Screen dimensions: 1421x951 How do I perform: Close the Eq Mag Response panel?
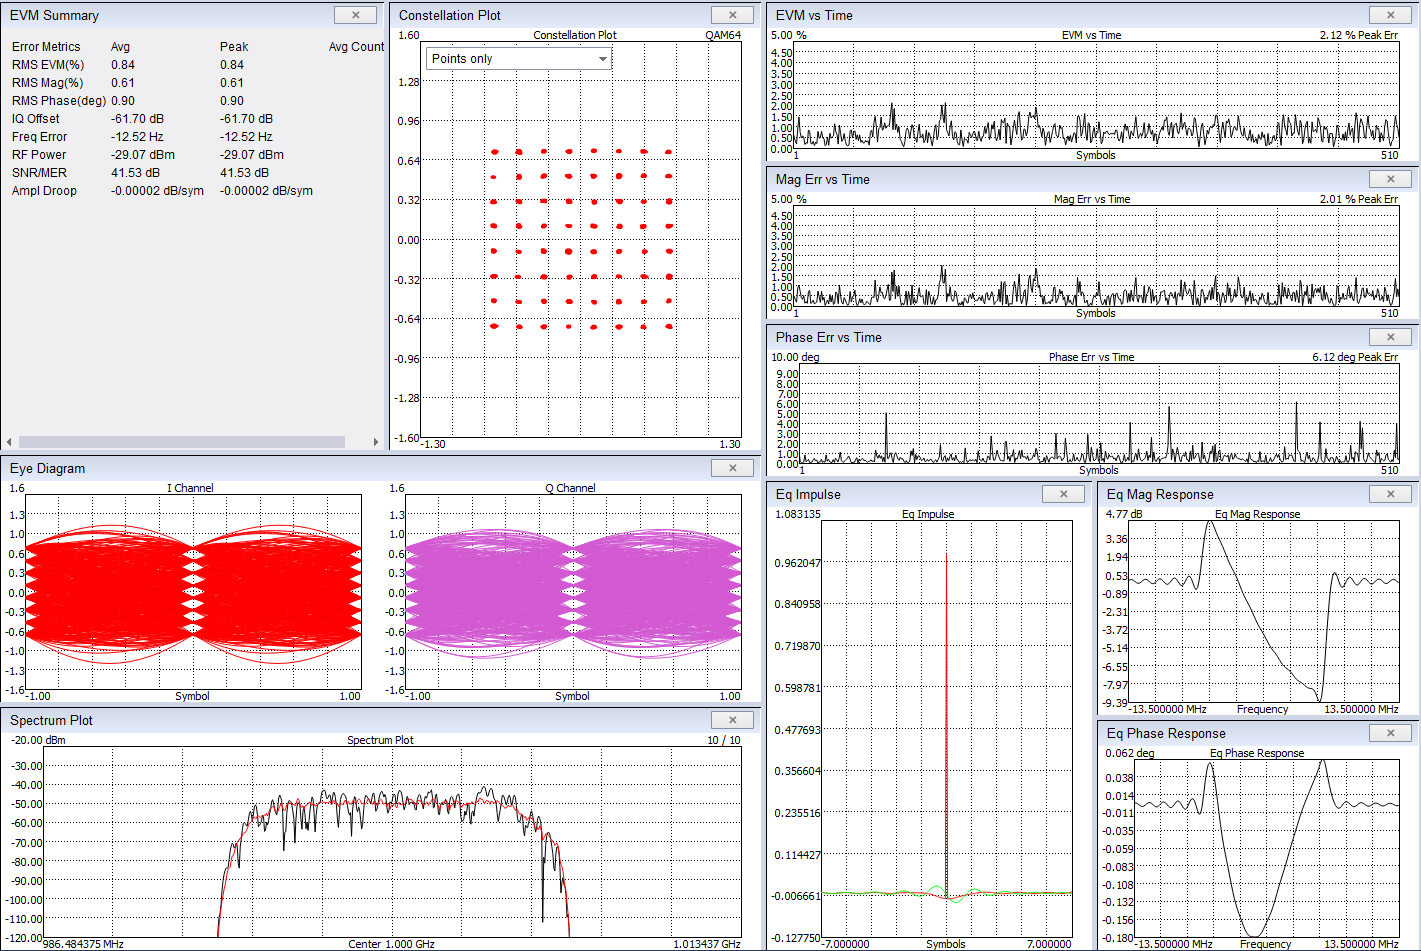(x=1390, y=494)
